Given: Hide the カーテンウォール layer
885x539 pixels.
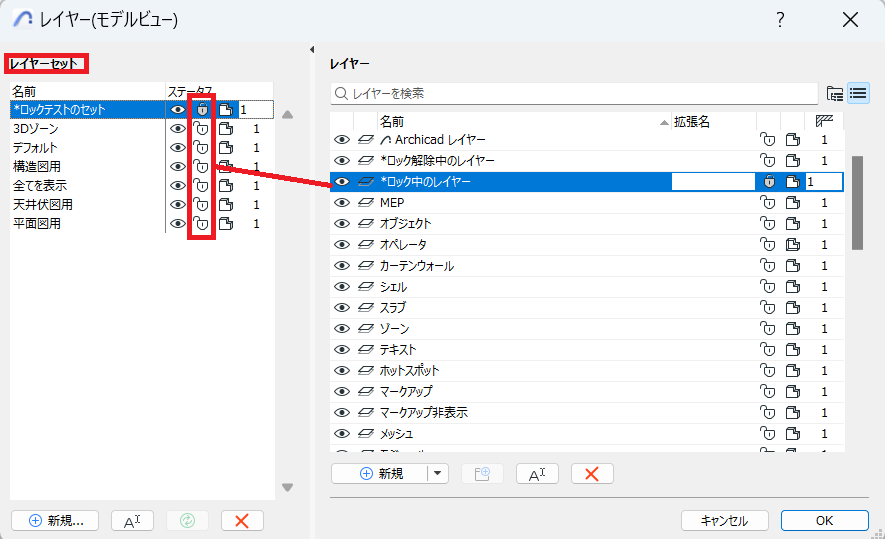Looking at the screenshot, I should pyautogui.click(x=341, y=265).
